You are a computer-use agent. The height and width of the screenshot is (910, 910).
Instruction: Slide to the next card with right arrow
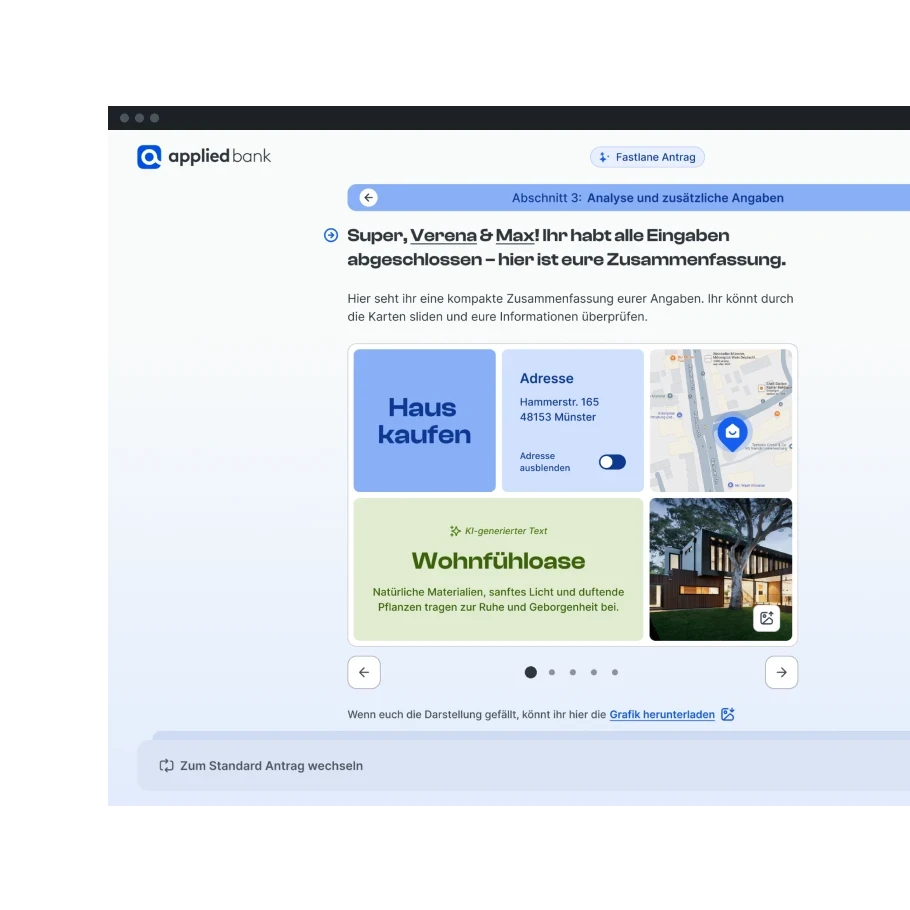pos(781,672)
